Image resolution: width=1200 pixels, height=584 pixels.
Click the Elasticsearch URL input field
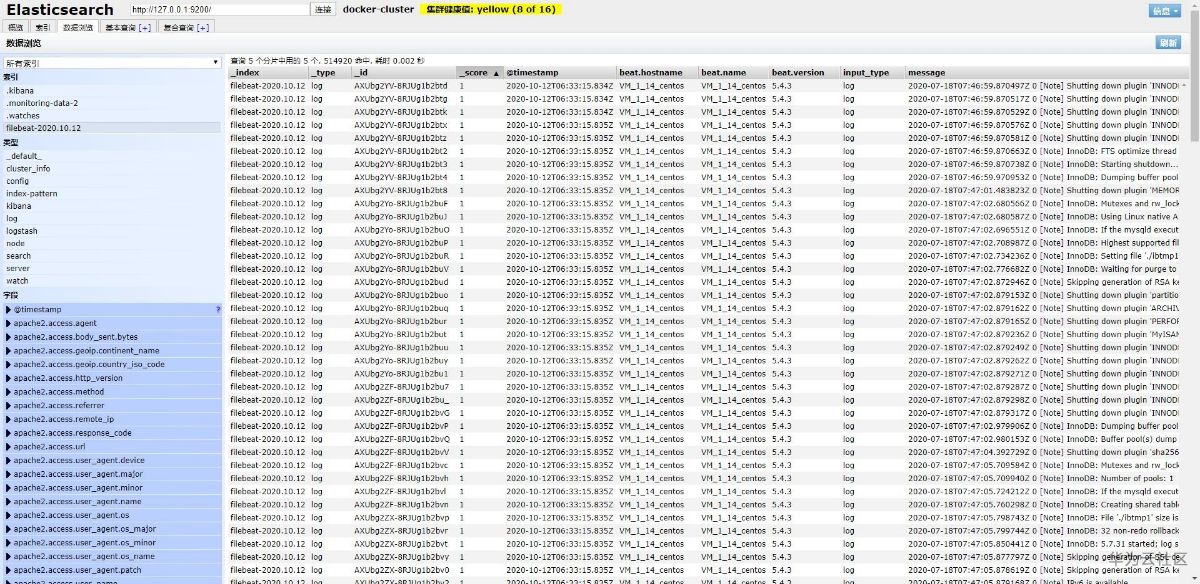[219, 9]
